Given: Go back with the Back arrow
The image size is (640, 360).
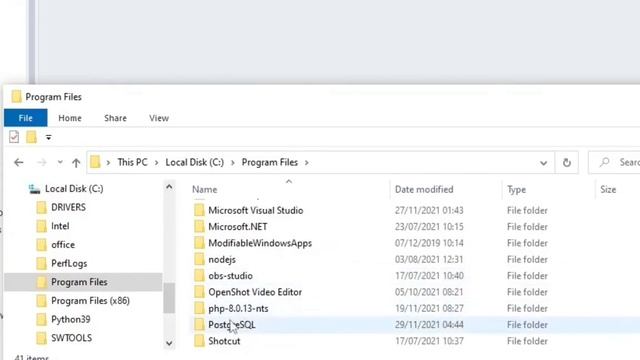Looking at the screenshot, I should coord(18,162).
